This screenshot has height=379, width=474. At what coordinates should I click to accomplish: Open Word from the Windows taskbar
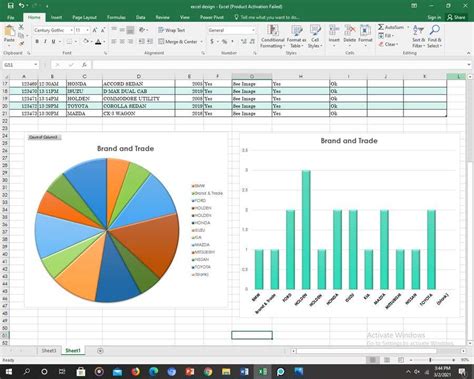pos(244,371)
